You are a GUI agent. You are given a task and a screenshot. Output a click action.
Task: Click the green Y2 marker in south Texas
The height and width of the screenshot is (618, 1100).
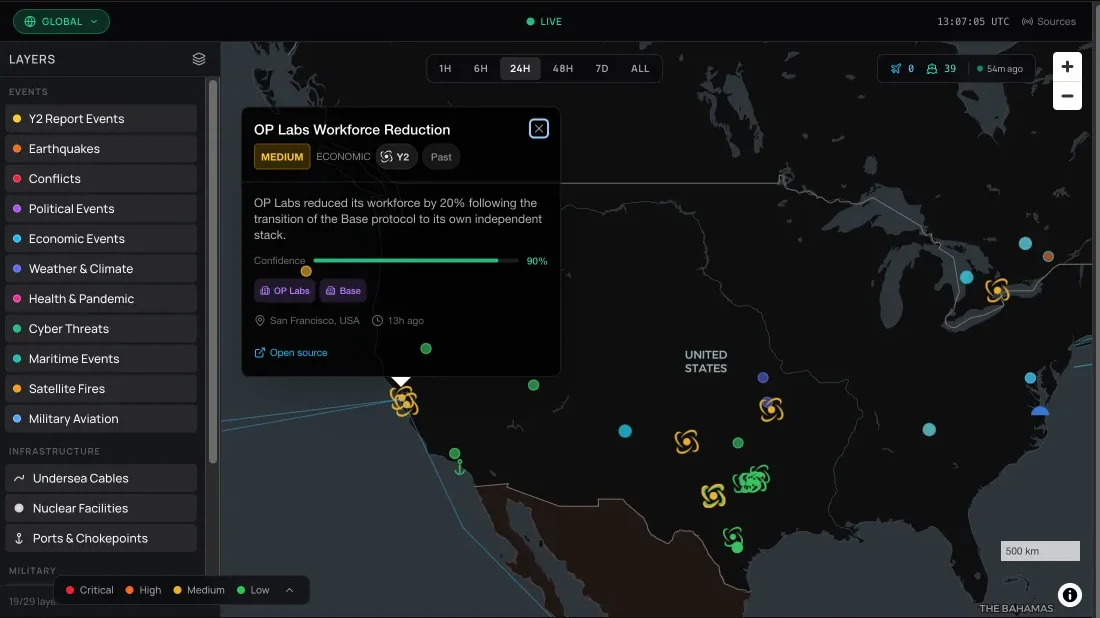(733, 539)
